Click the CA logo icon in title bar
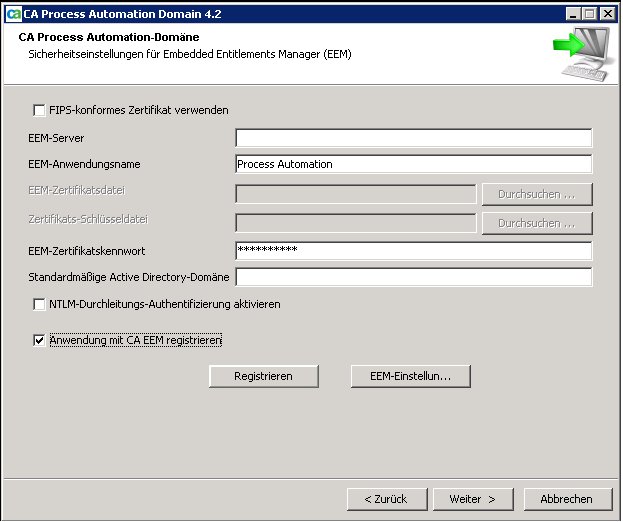This screenshot has height=522, width=623. coord(14,14)
